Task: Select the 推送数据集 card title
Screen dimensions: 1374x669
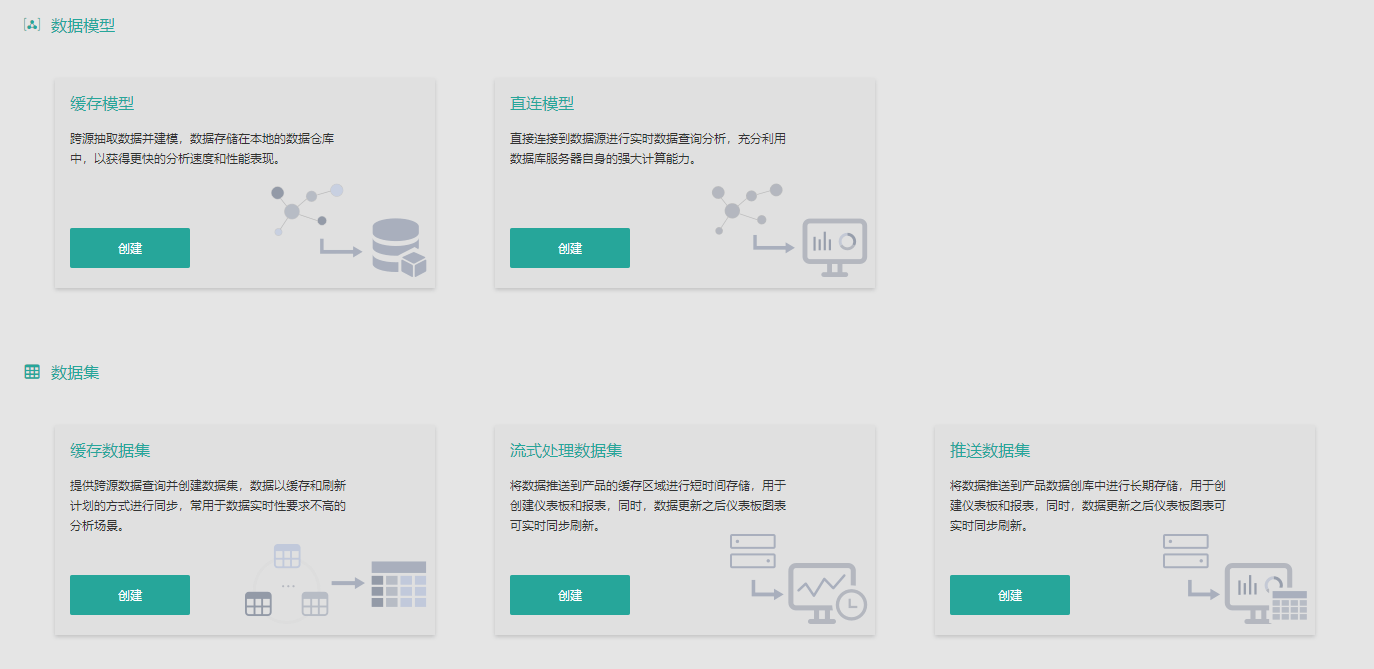Action: (990, 451)
